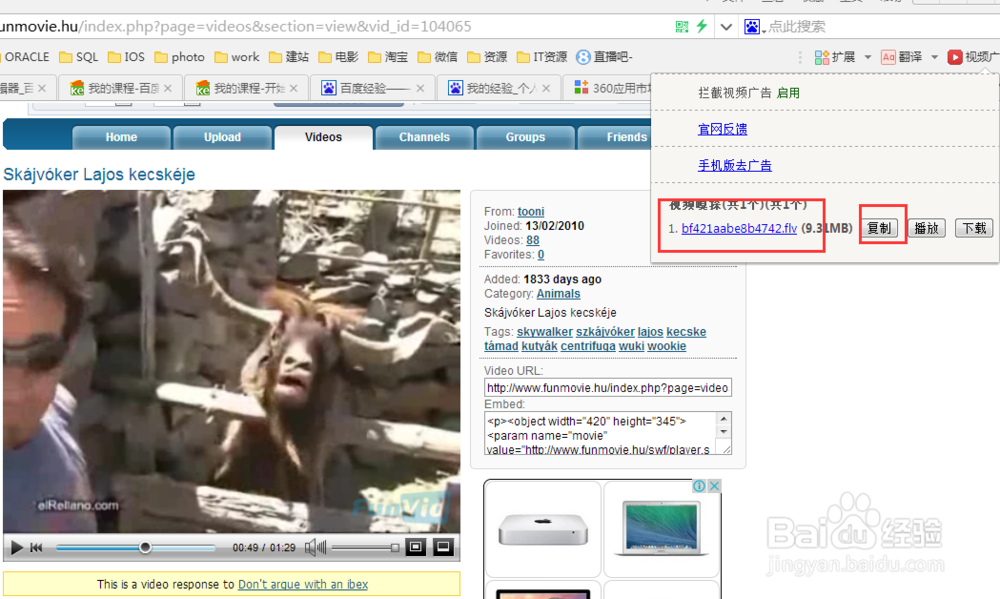This screenshot has height=599, width=1000.
Task: Click the video progress slider handle
Action: [x=145, y=547]
